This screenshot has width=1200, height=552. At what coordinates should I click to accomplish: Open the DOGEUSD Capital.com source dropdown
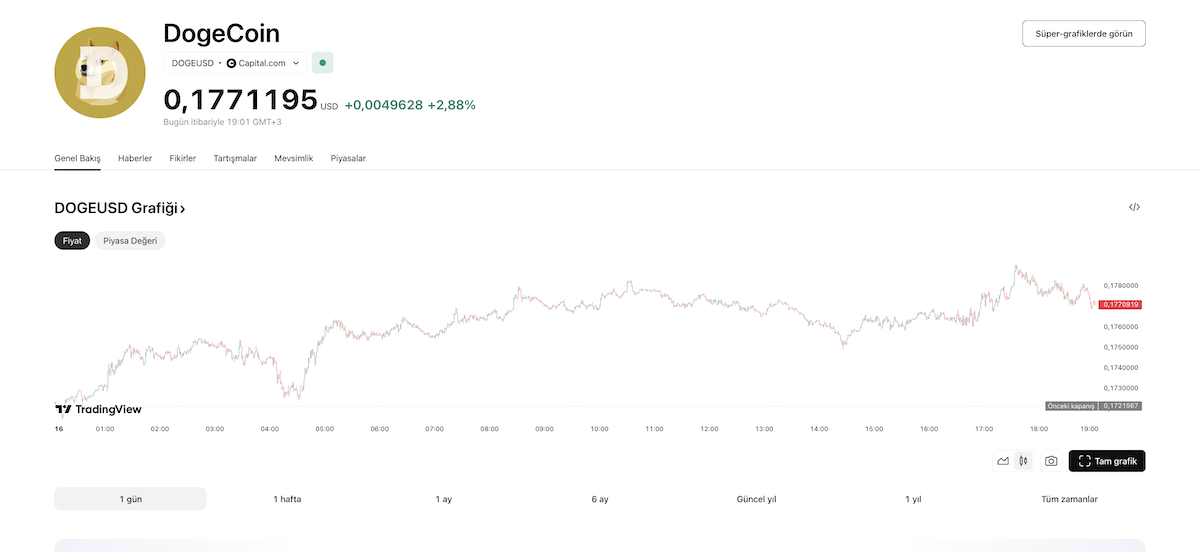[235, 63]
